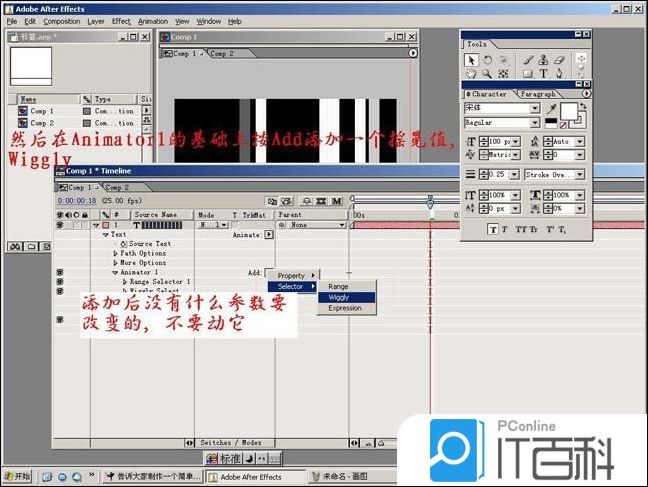Toggle eye for Wiggly Selector row
This screenshot has height=487, width=648.
pyautogui.click(x=60, y=291)
